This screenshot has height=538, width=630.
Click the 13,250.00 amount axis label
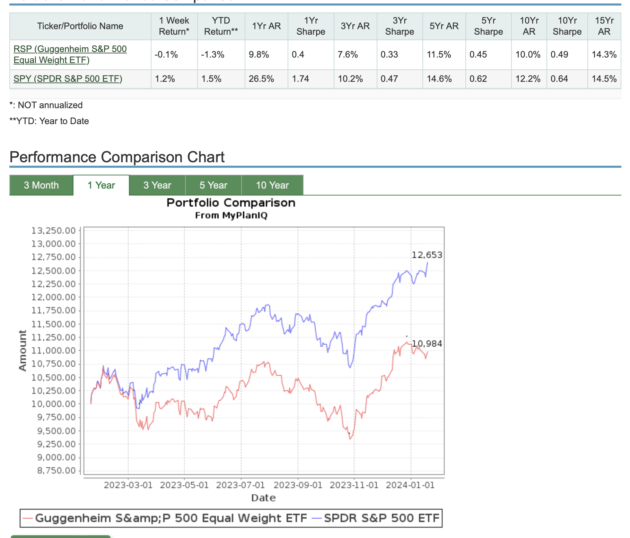point(53,231)
